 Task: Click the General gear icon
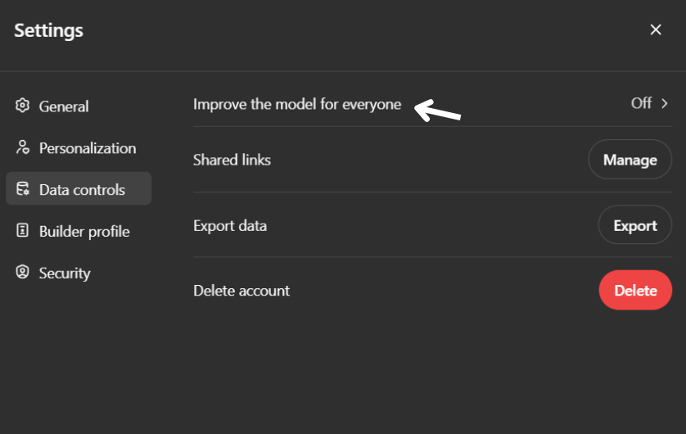coord(22,106)
